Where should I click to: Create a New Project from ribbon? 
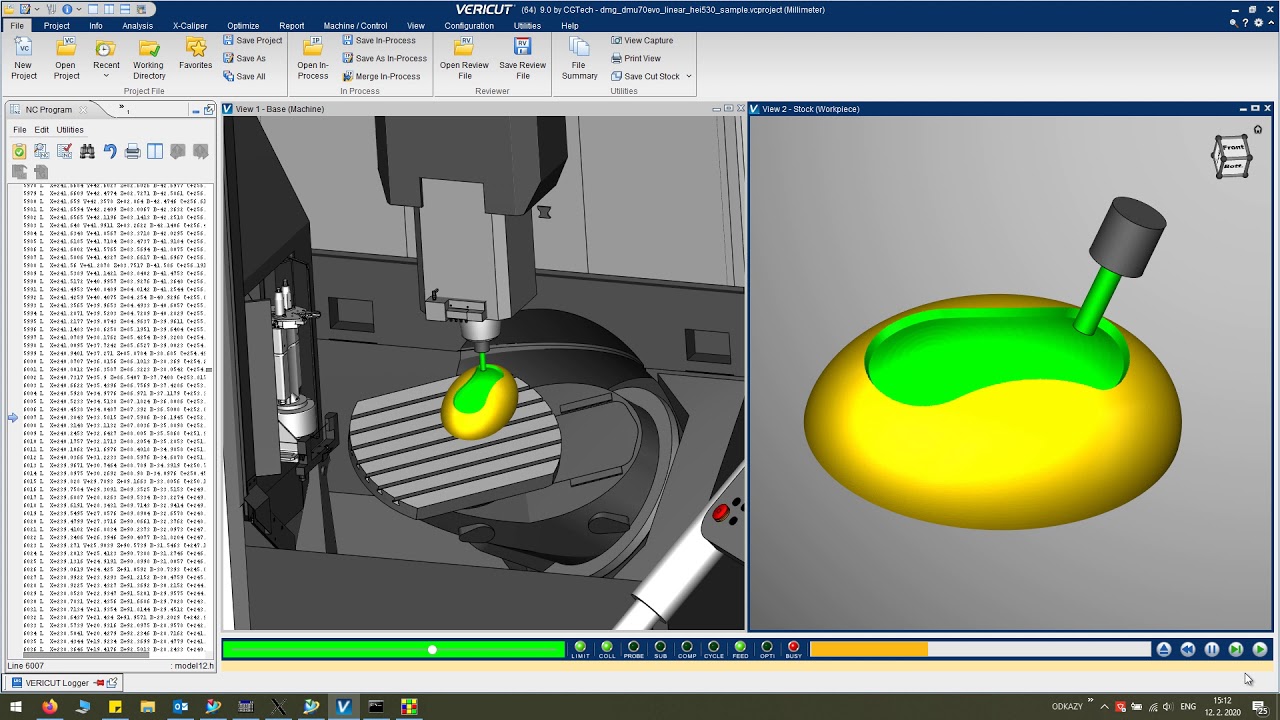[24, 59]
